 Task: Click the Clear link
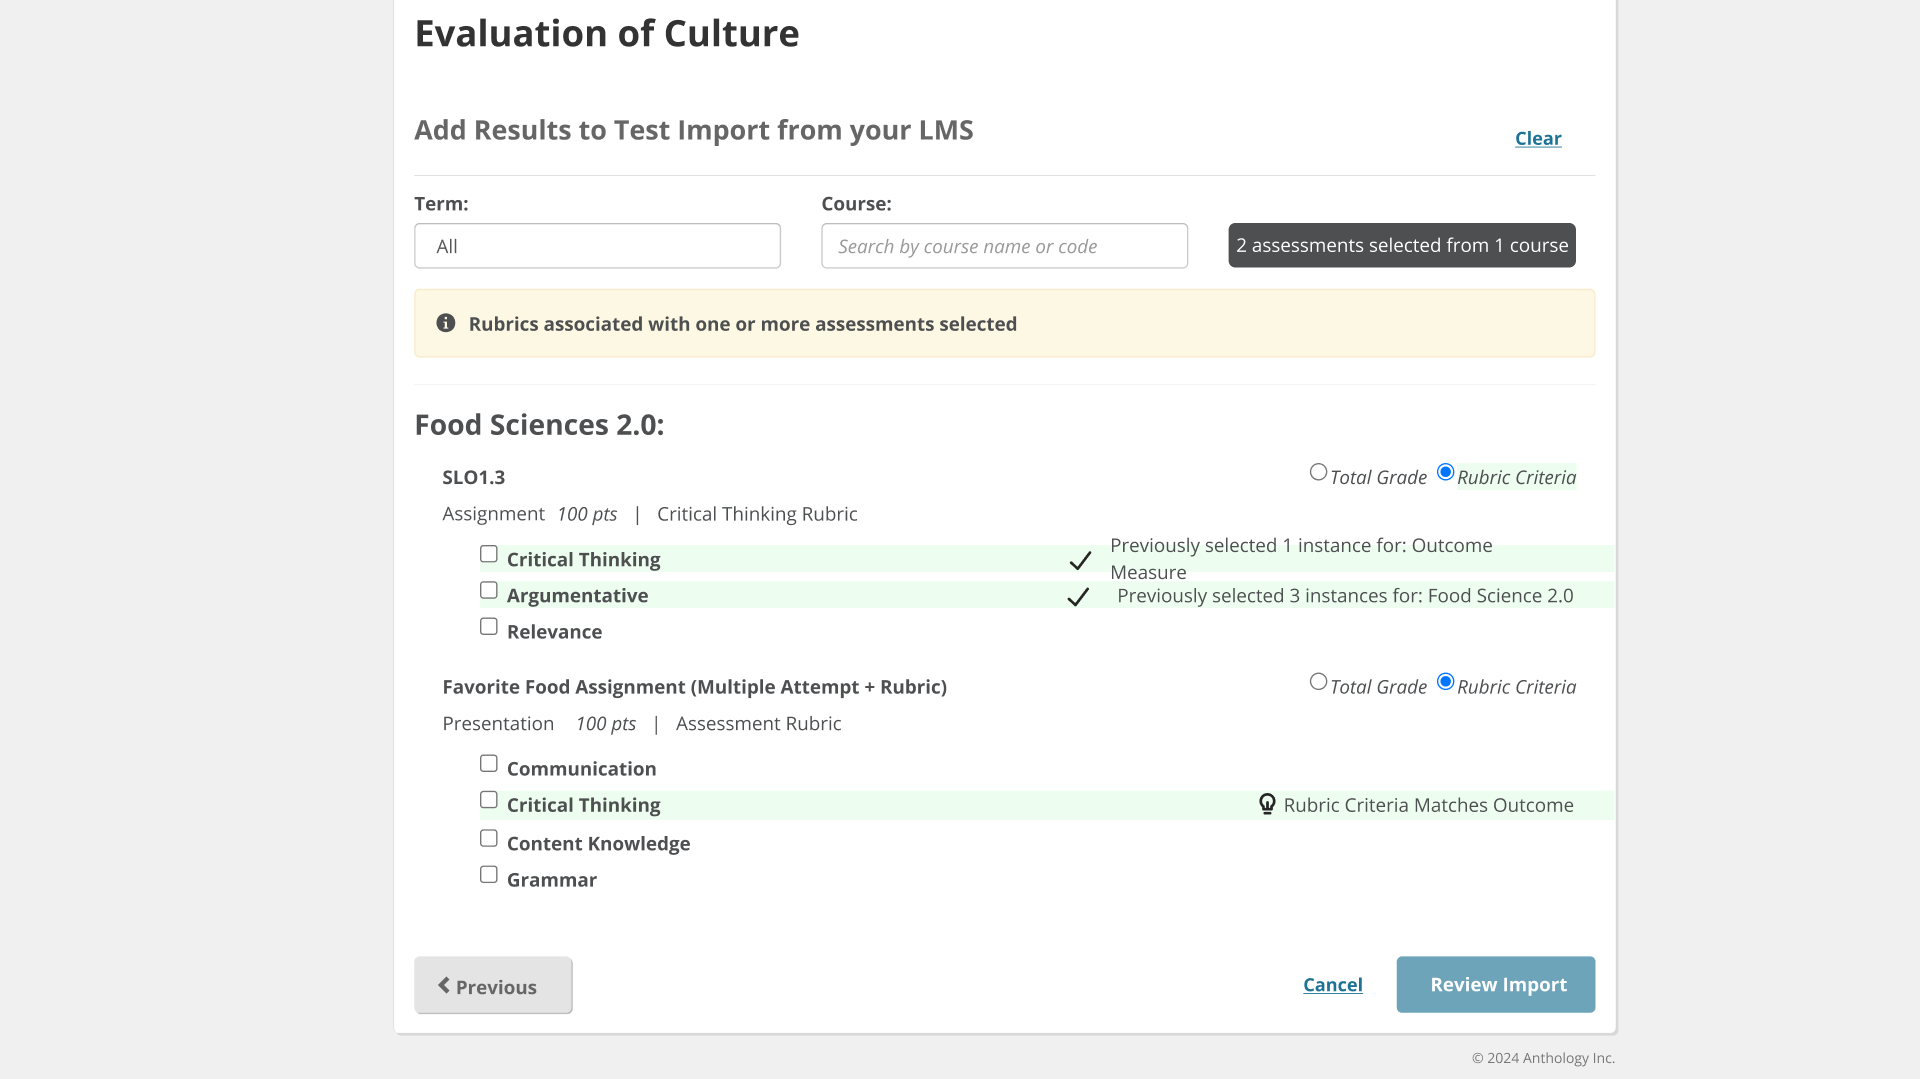[x=1537, y=139]
